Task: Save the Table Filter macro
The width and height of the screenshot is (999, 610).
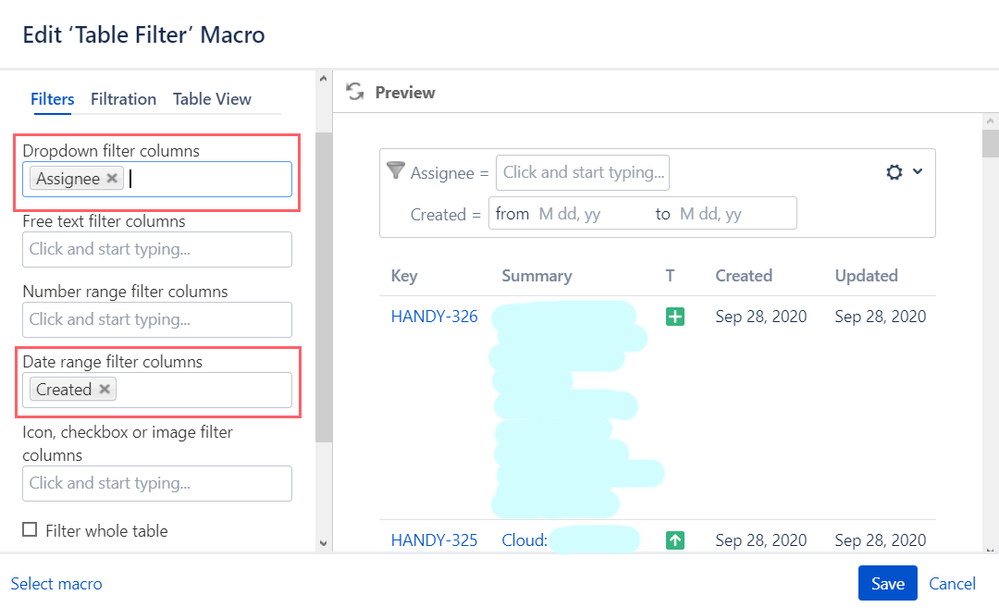Action: tap(886, 583)
